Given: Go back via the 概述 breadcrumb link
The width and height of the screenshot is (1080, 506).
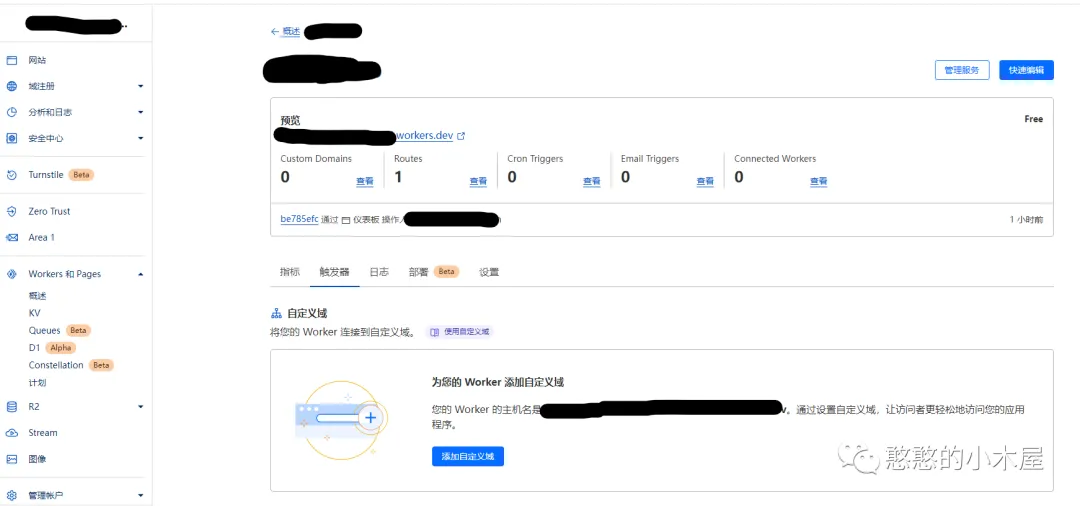Looking at the screenshot, I should (291, 32).
